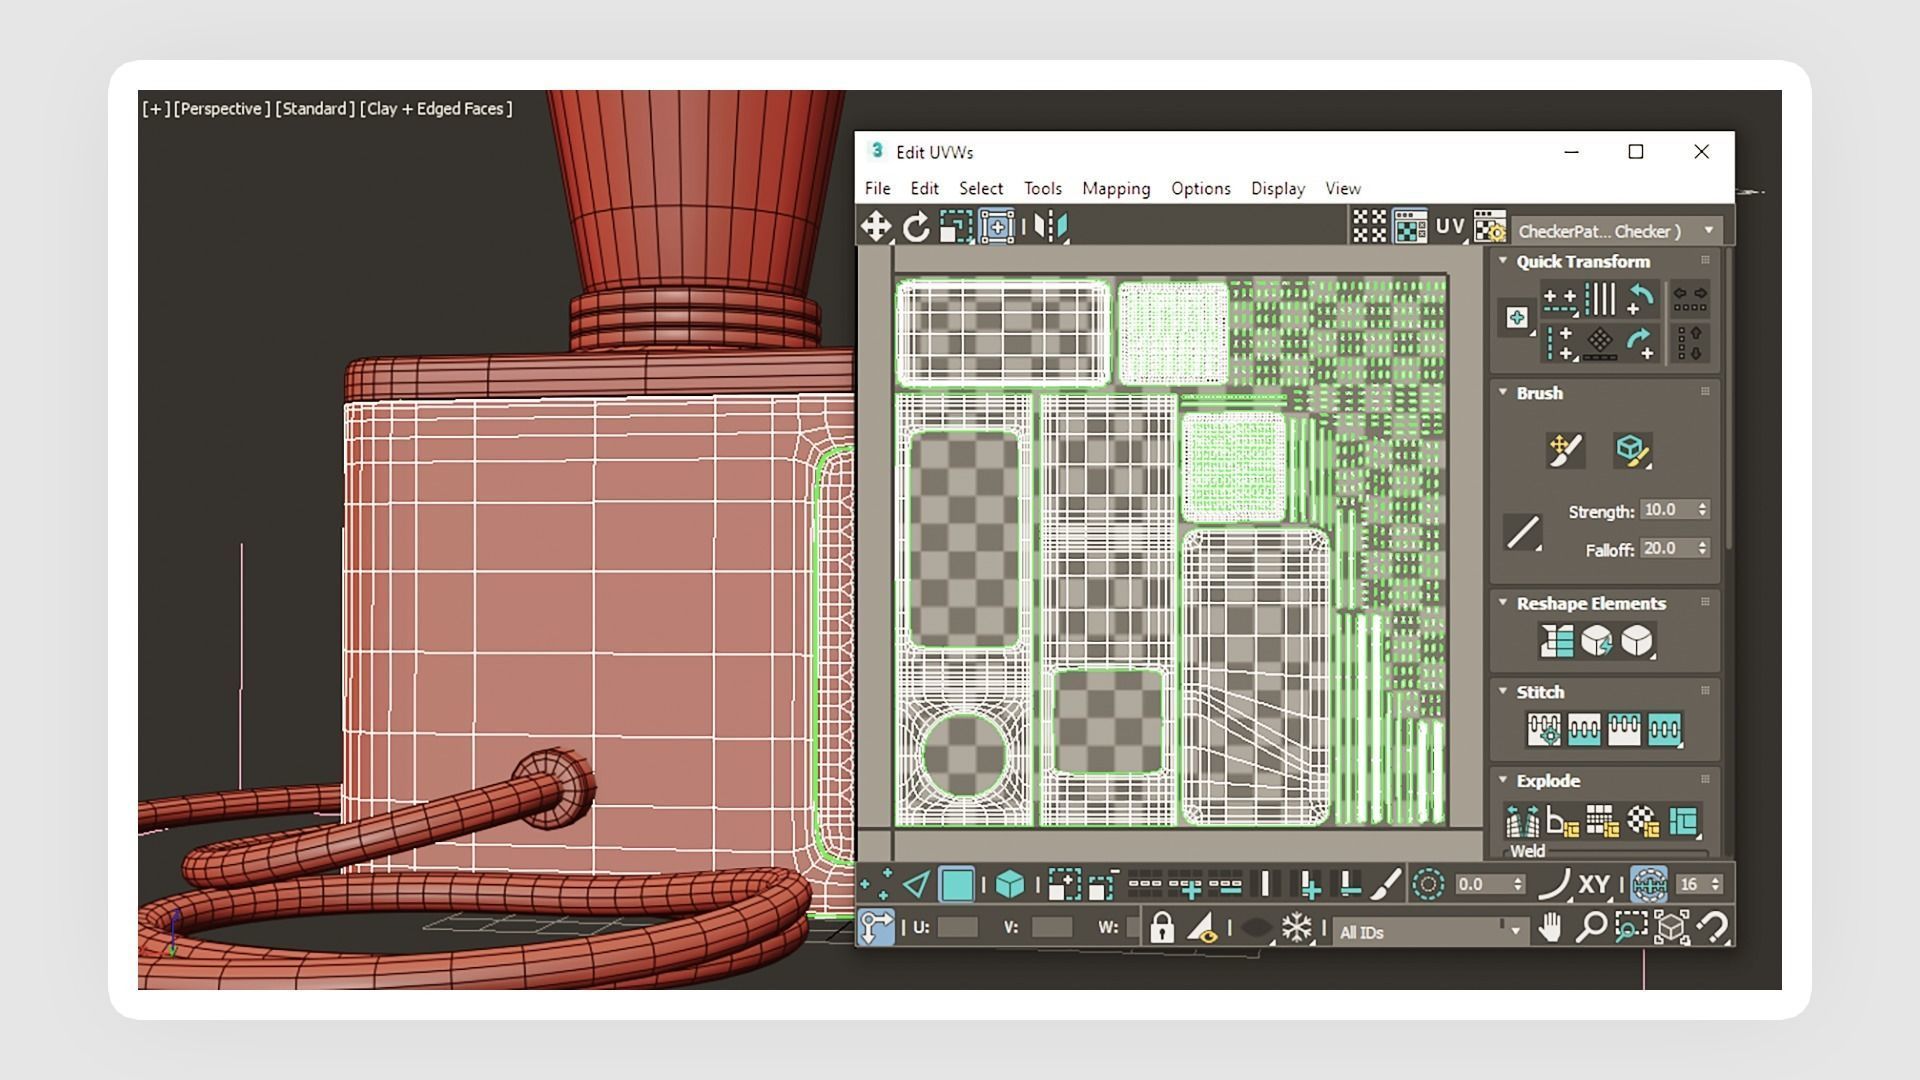Open the Mapping menu
The width and height of the screenshot is (1920, 1080).
click(x=1116, y=189)
